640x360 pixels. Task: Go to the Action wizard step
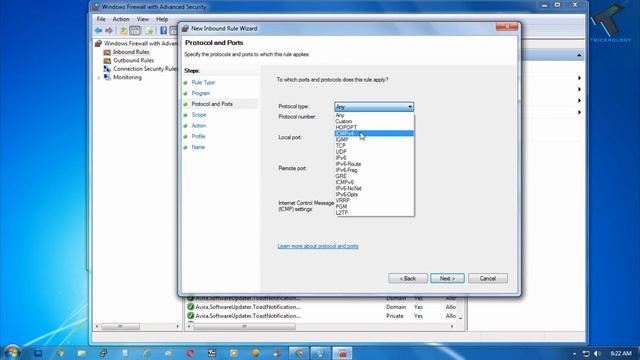coord(198,125)
